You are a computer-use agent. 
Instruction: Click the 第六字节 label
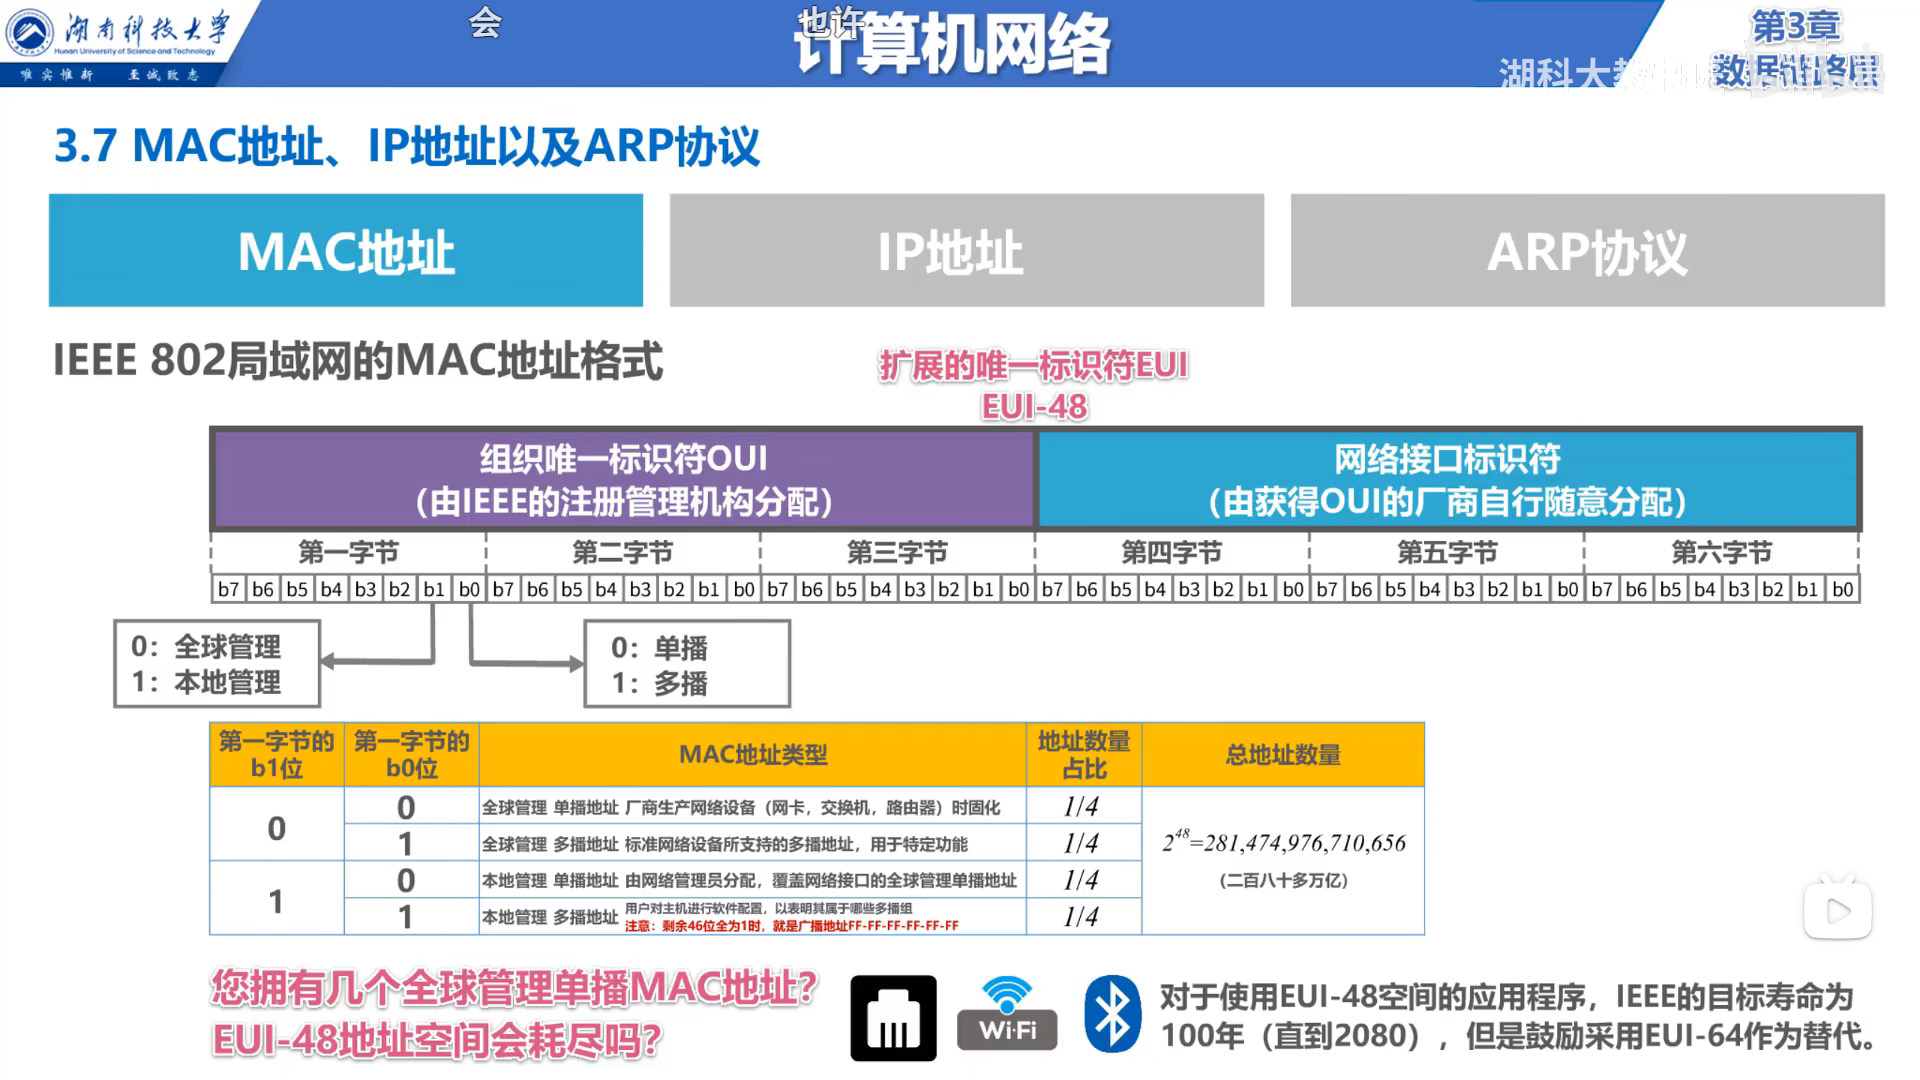coord(1721,552)
